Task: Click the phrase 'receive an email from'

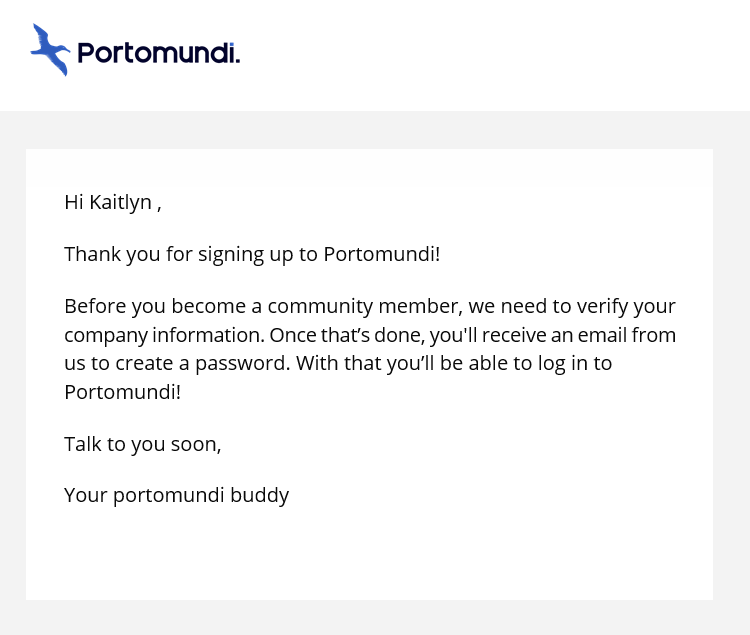Action: click(x=579, y=335)
